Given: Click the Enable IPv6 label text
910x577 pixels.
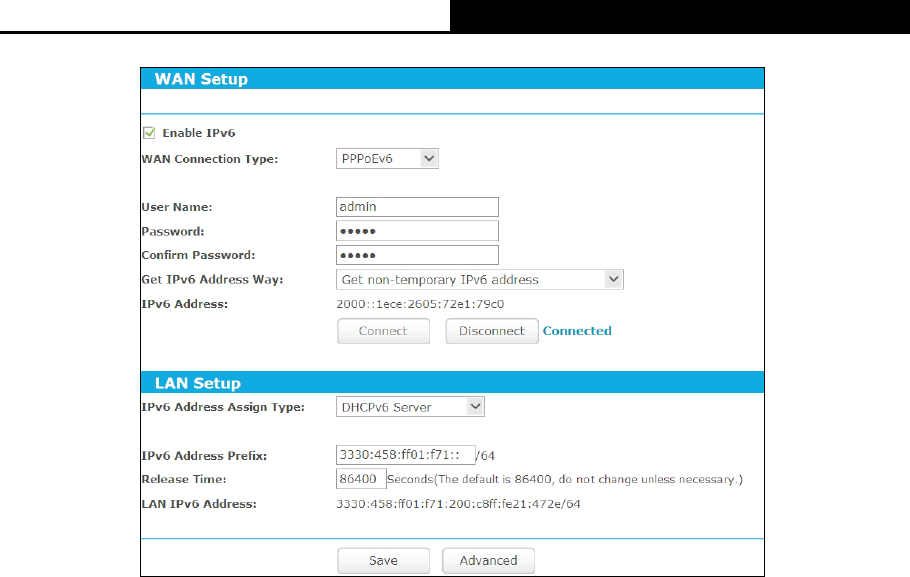Looking at the screenshot, I should click(x=198, y=133).
